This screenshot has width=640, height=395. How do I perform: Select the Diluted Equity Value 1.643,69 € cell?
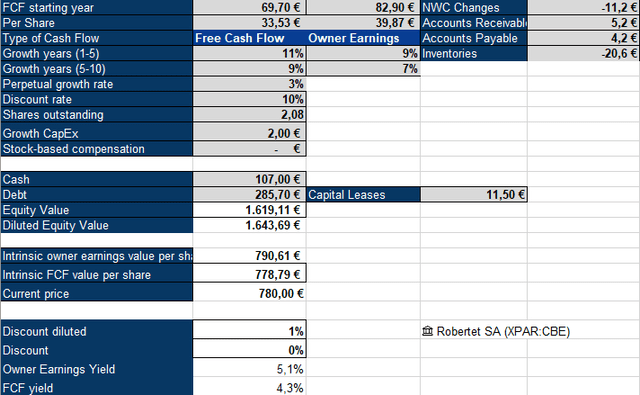(x=249, y=225)
